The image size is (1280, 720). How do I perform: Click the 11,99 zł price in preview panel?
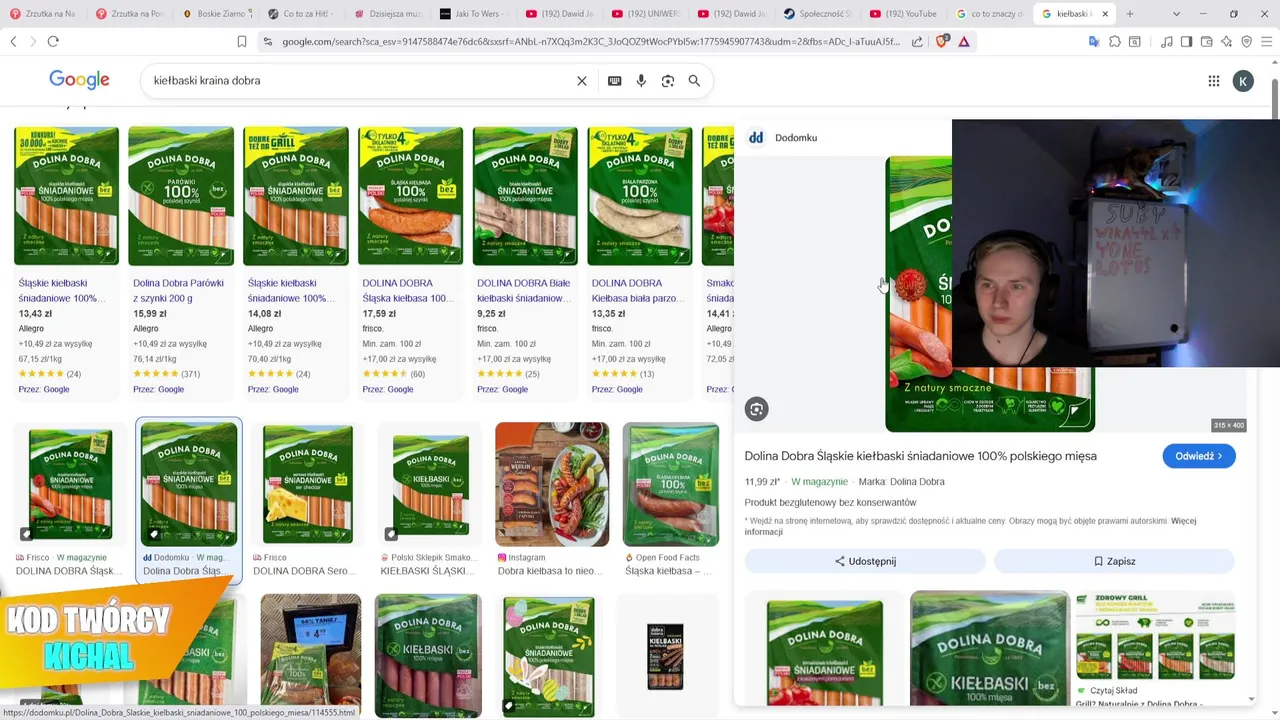click(762, 482)
